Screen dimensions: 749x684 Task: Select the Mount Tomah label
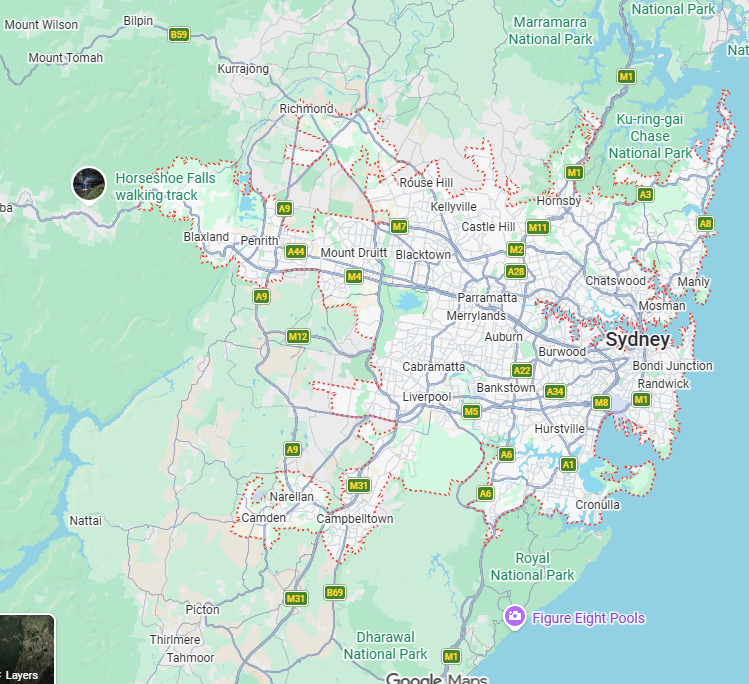point(65,58)
